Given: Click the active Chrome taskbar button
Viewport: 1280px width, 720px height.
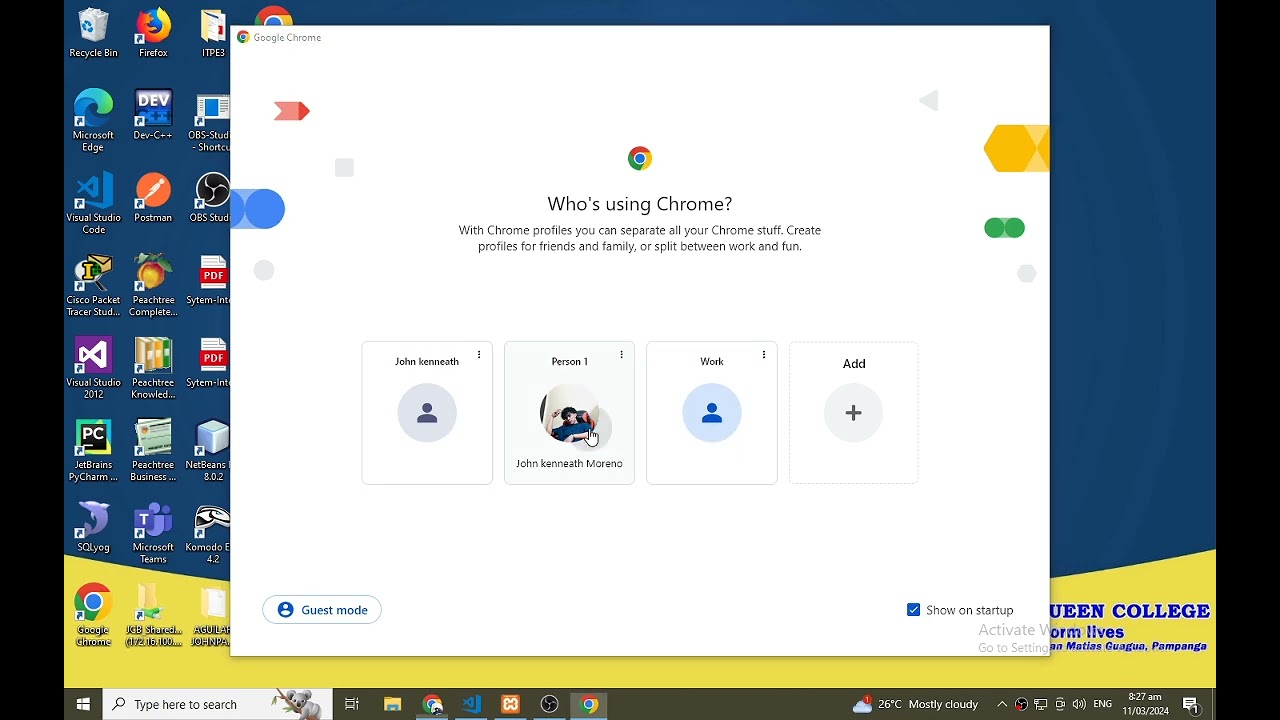Looking at the screenshot, I should coord(589,704).
